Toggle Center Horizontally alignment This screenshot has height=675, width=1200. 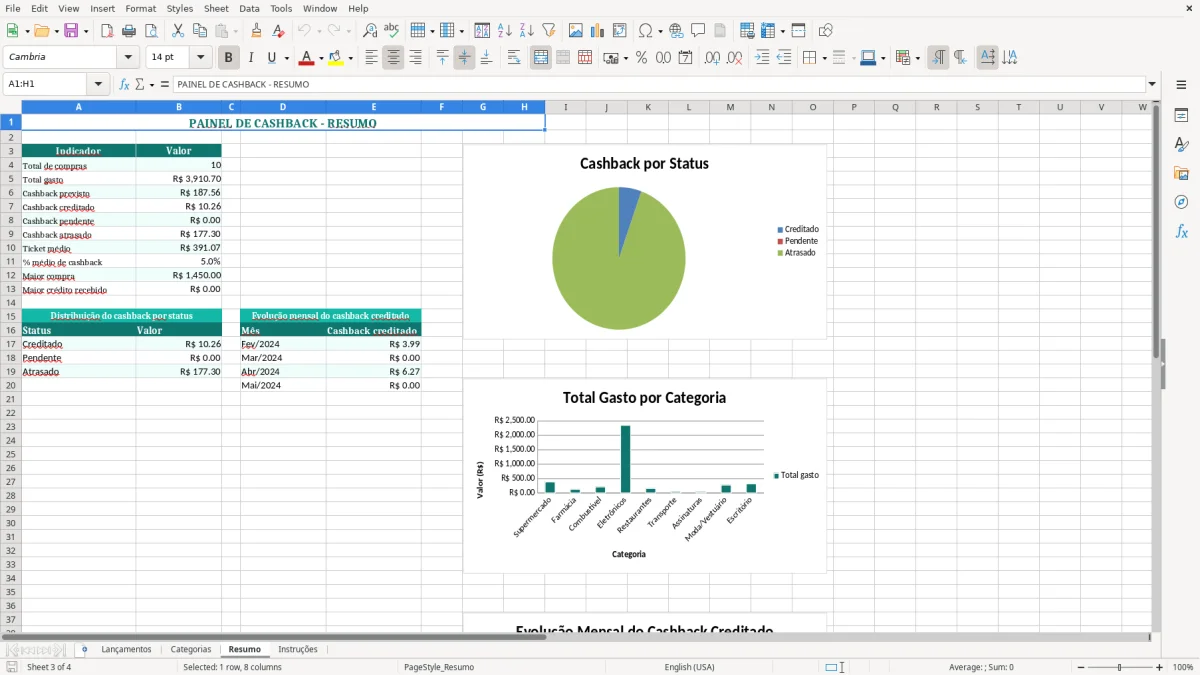tap(393, 58)
